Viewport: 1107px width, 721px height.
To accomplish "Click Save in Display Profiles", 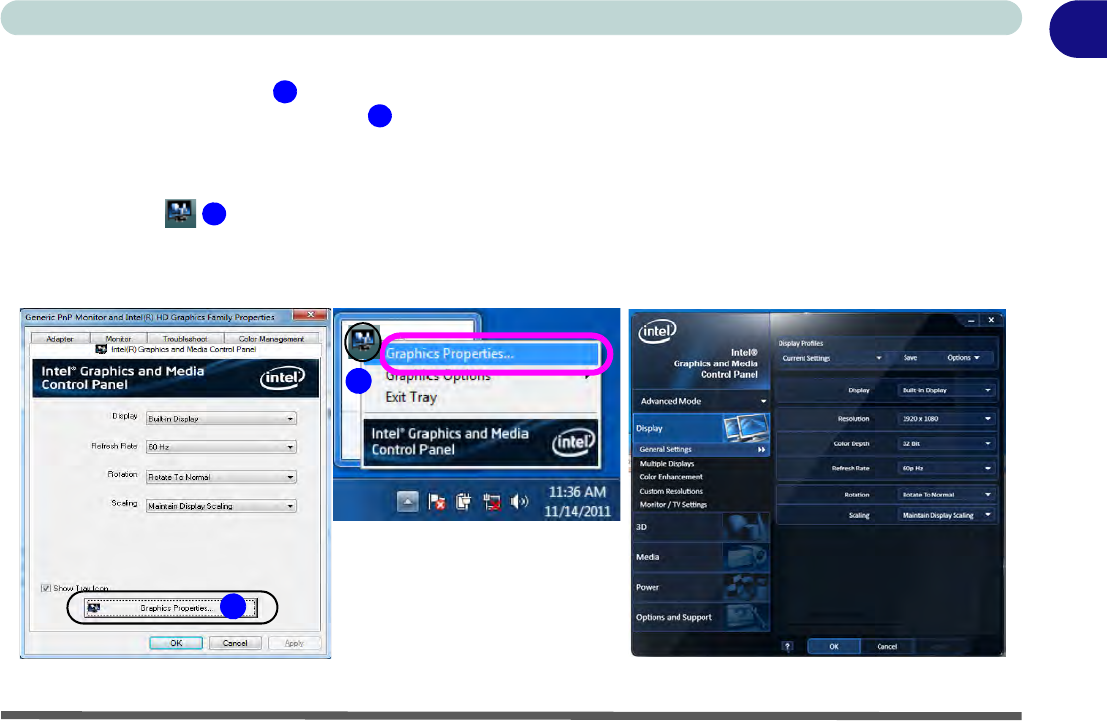I will tap(911, 358).
